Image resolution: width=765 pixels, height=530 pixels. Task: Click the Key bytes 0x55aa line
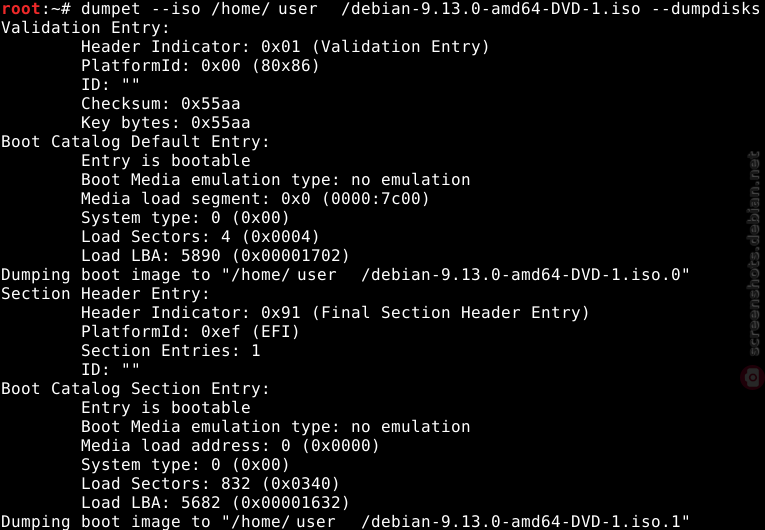165,122
